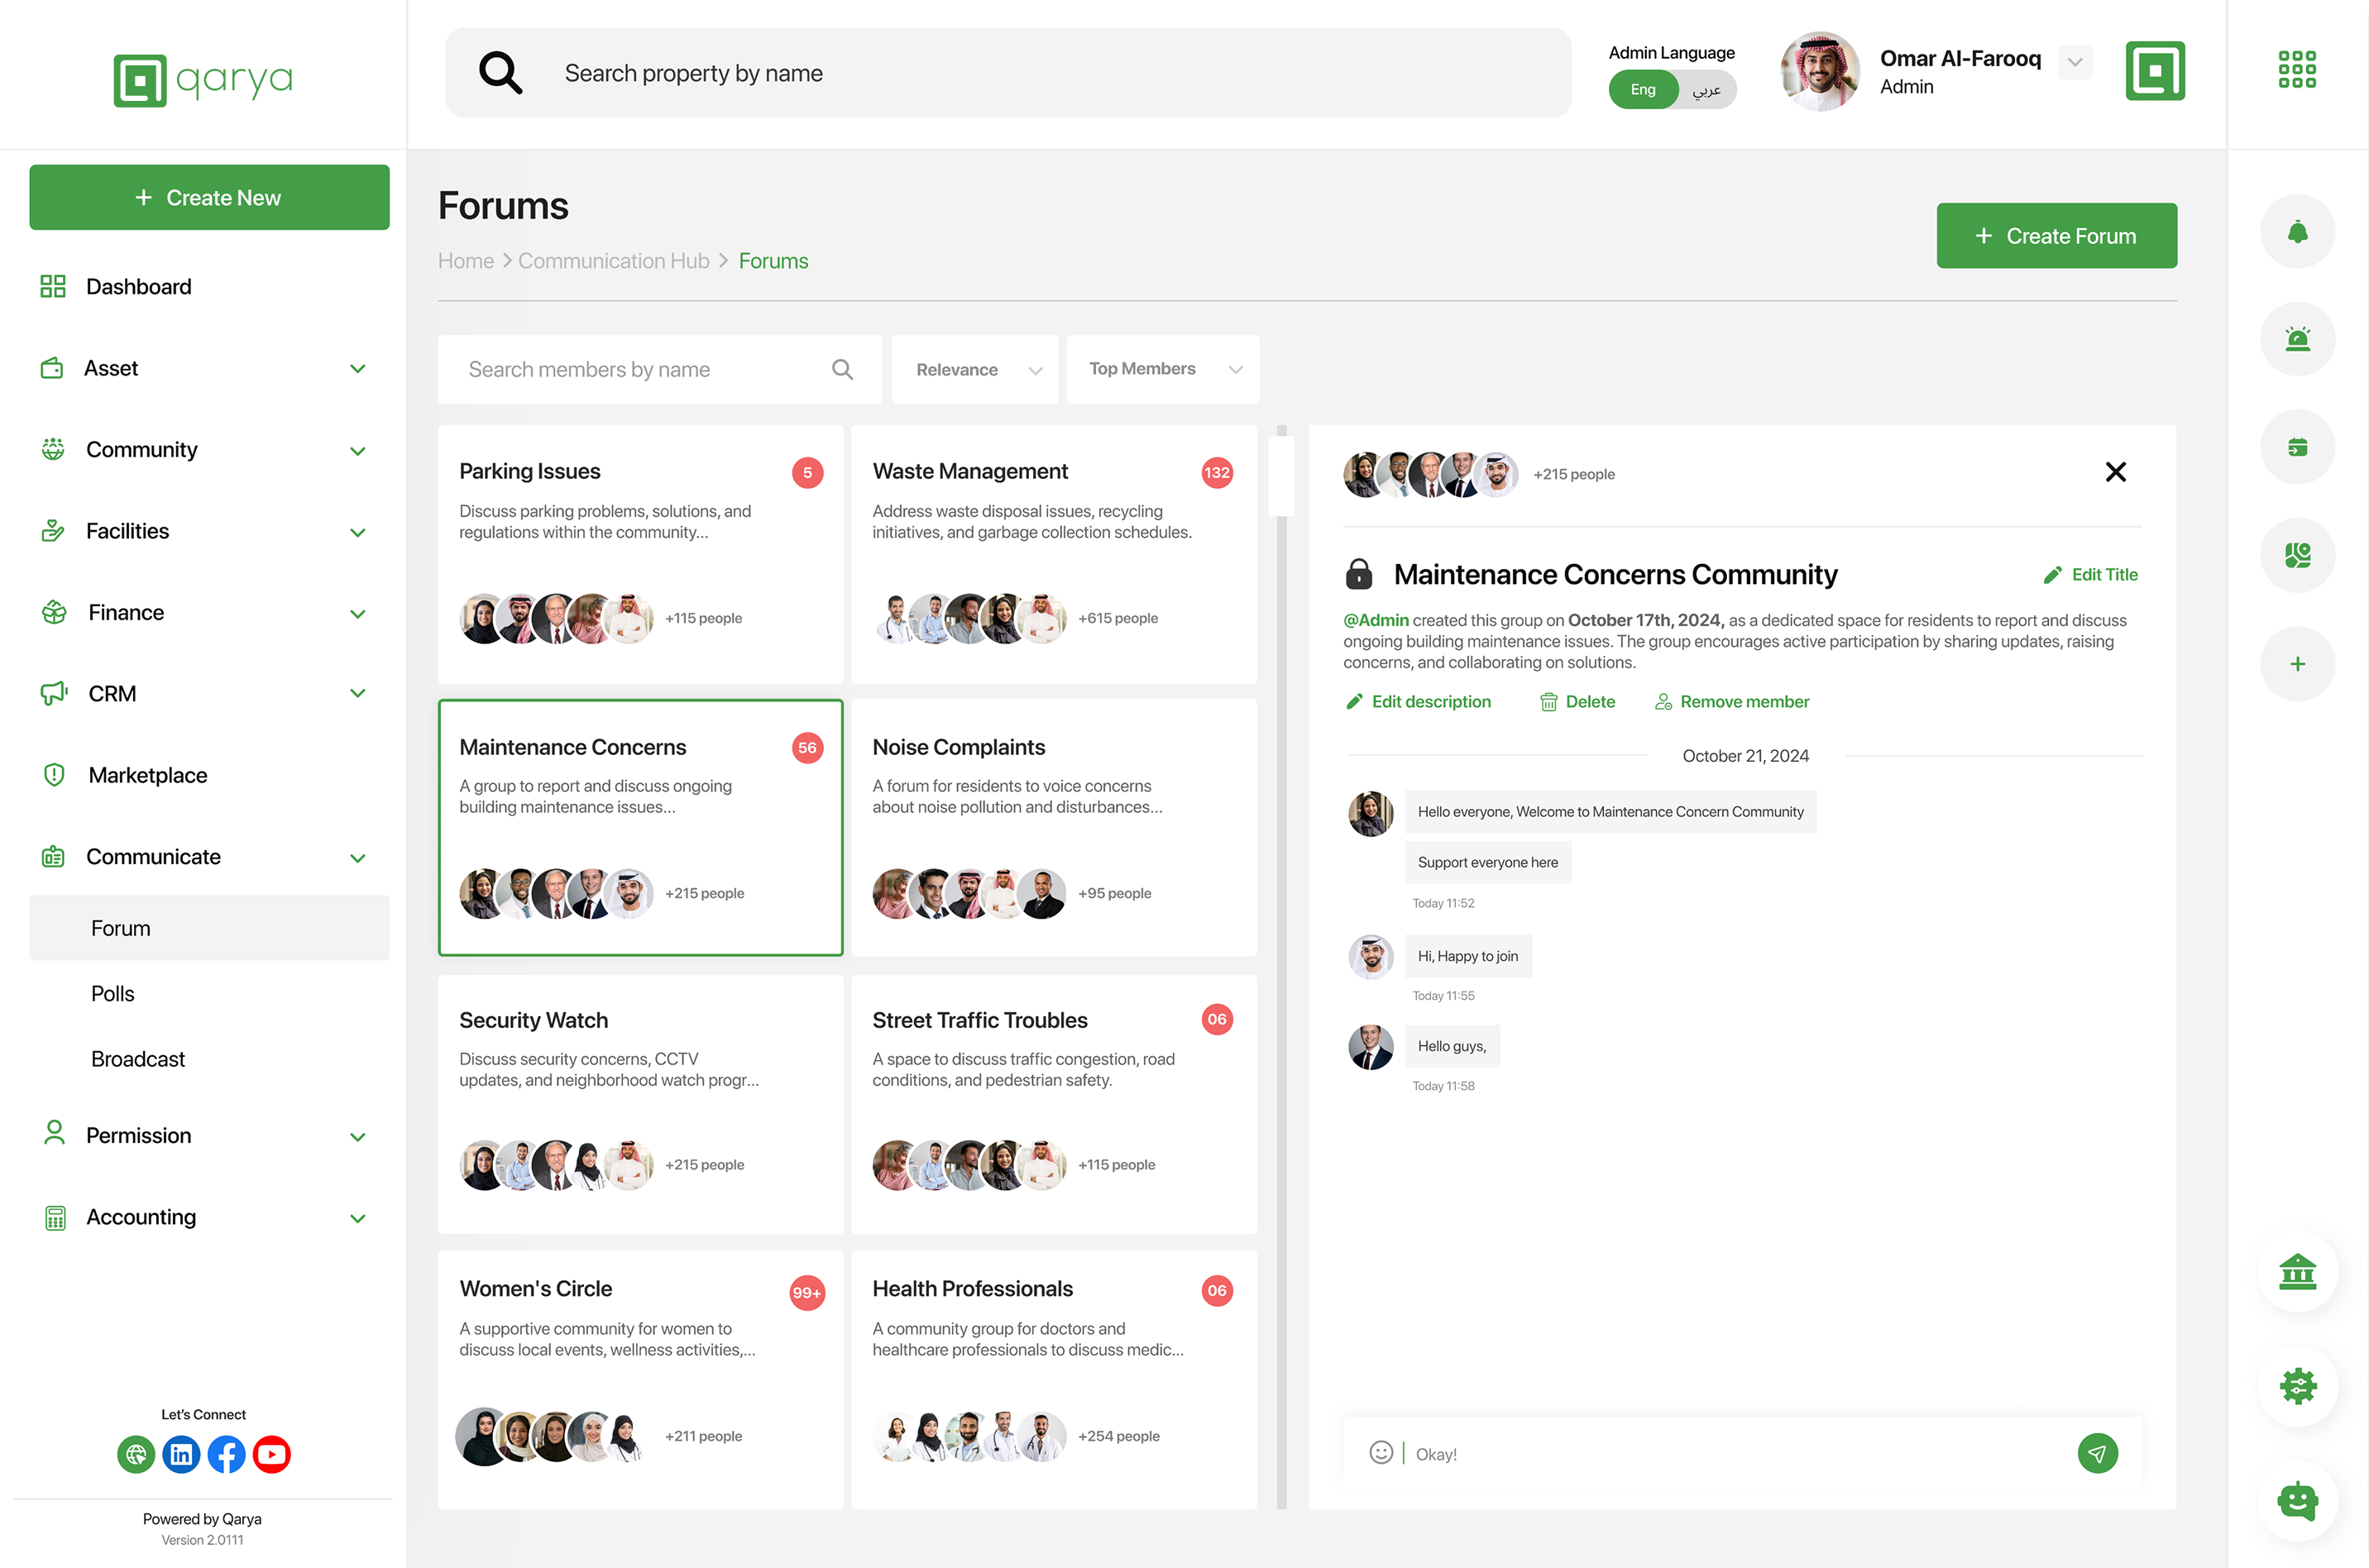Send the typed Okay! message

click(2098, 1453)
